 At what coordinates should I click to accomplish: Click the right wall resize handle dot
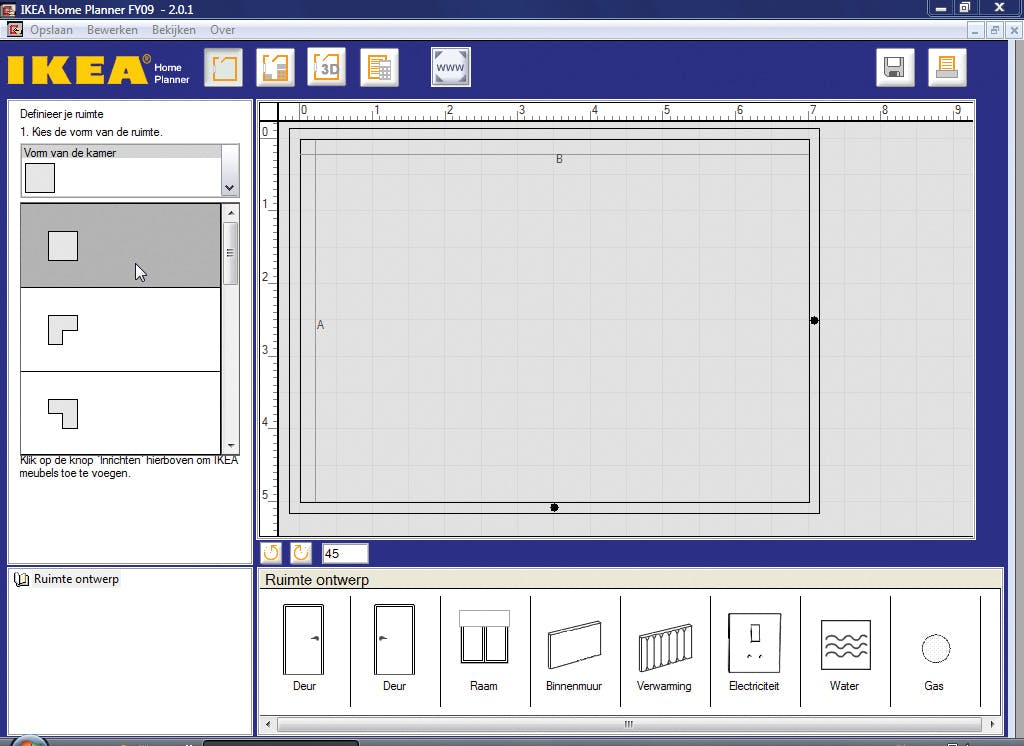(x=814, y=321)
